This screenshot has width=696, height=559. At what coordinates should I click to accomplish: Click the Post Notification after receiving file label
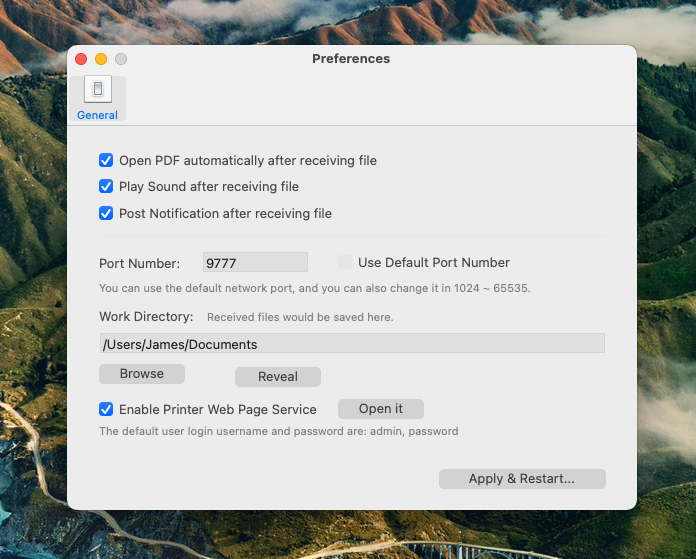coord(225,214)
